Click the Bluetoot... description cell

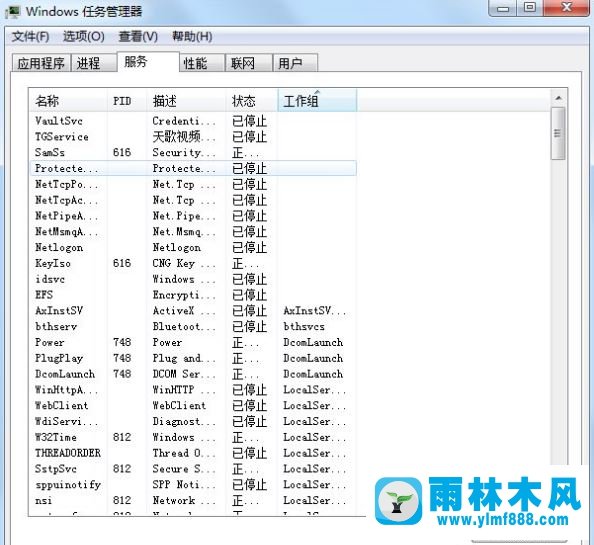[x=184, y=326]
